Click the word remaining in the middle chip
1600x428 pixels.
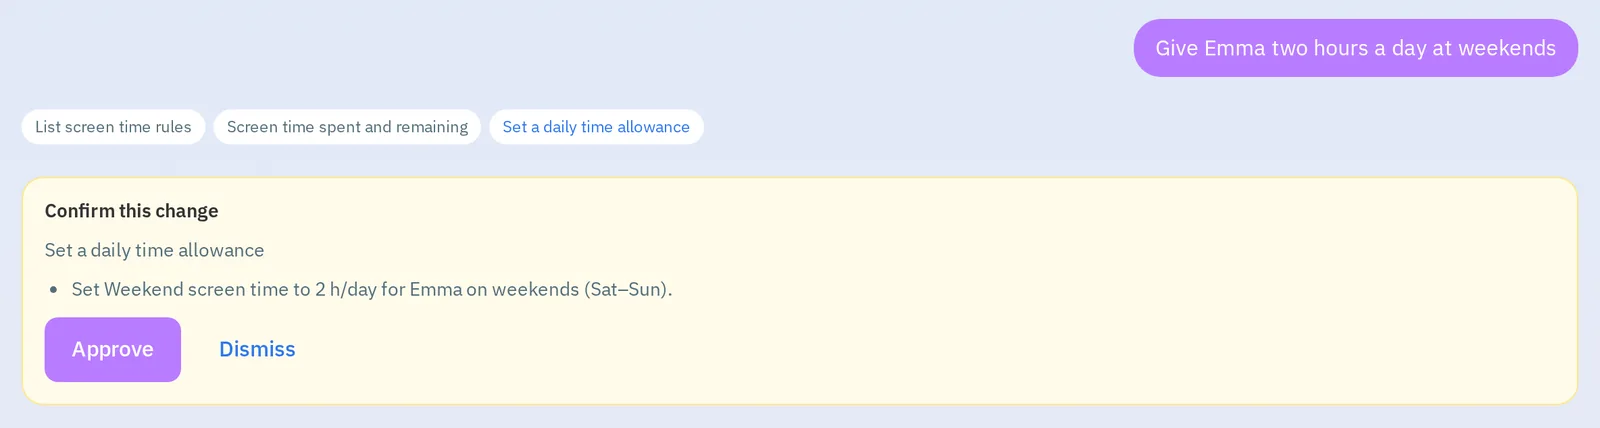(x=432, y=127)
